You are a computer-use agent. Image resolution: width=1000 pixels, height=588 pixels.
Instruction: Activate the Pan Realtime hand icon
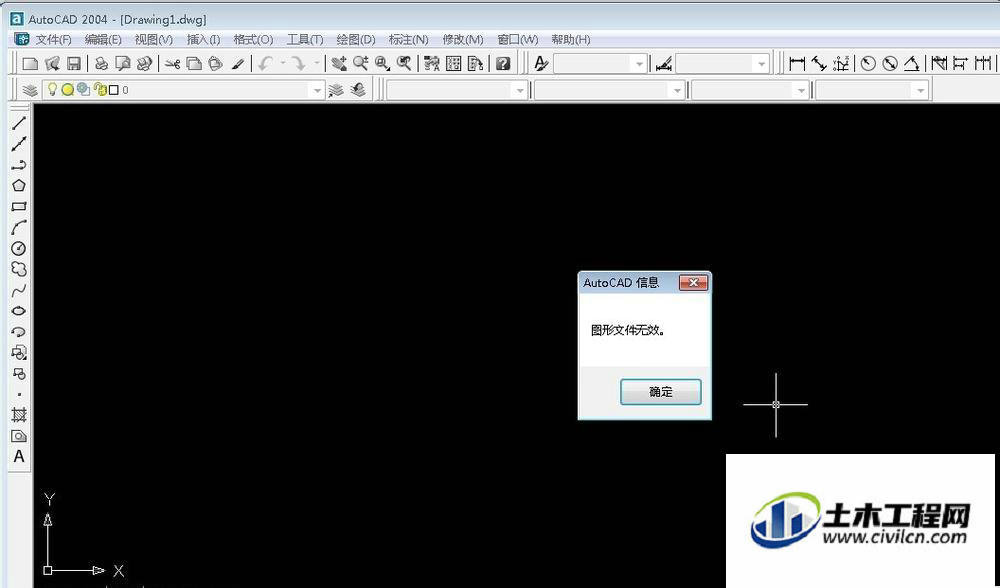(339, 63)
